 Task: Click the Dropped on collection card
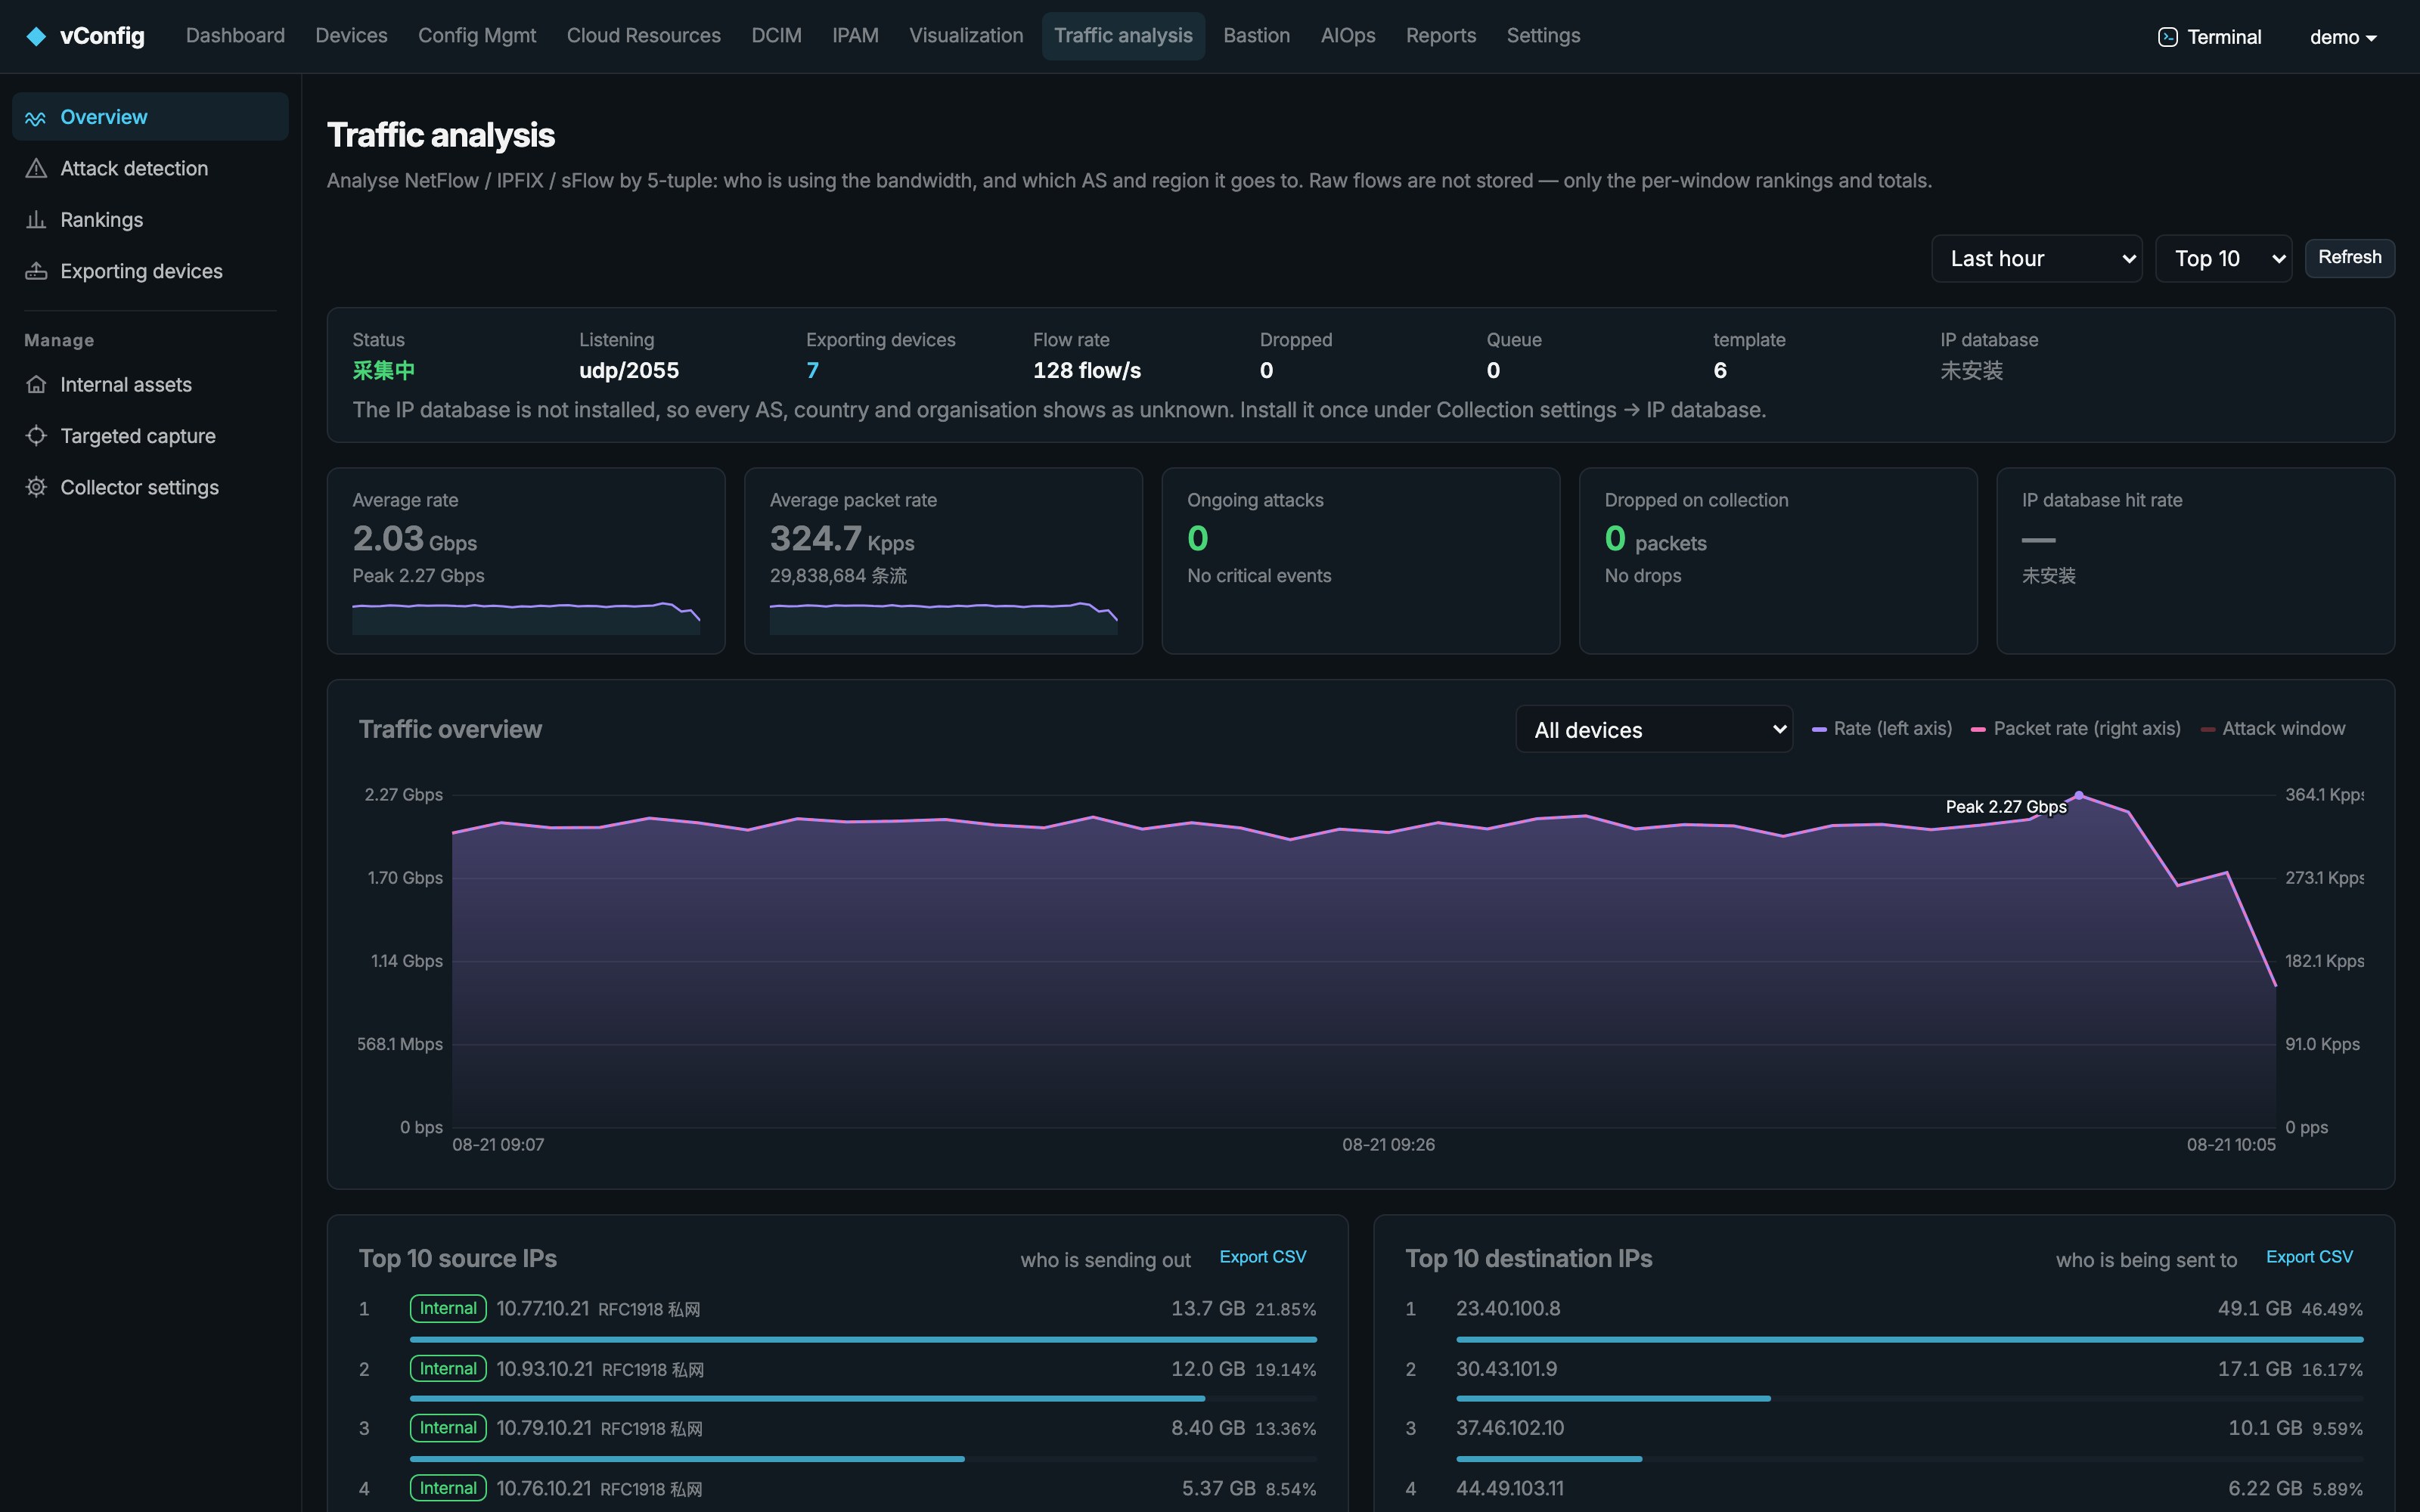[x=1778, y=561]
